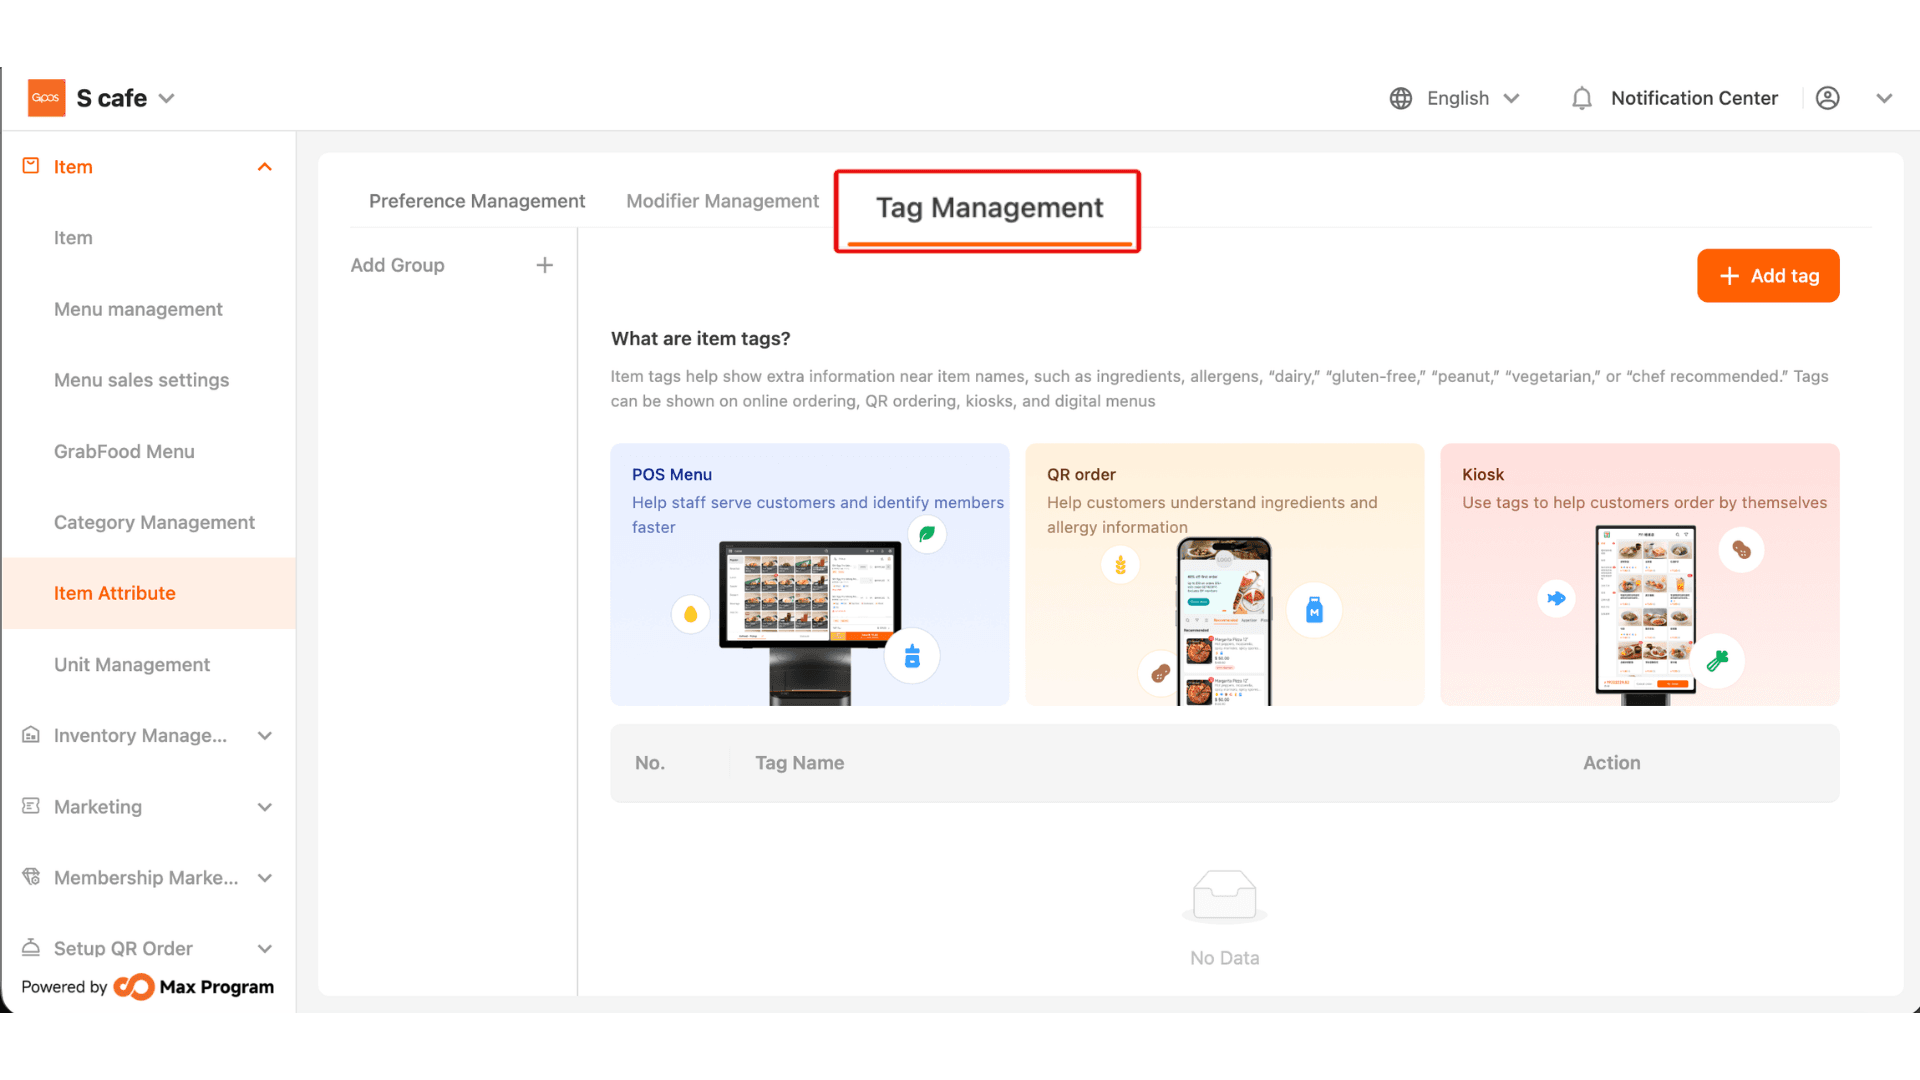This screenshot has width=1920, height=1080.
Task: Click the Setup QR Order bell icon
Action: pyautogui.click(x=31, y=947)
